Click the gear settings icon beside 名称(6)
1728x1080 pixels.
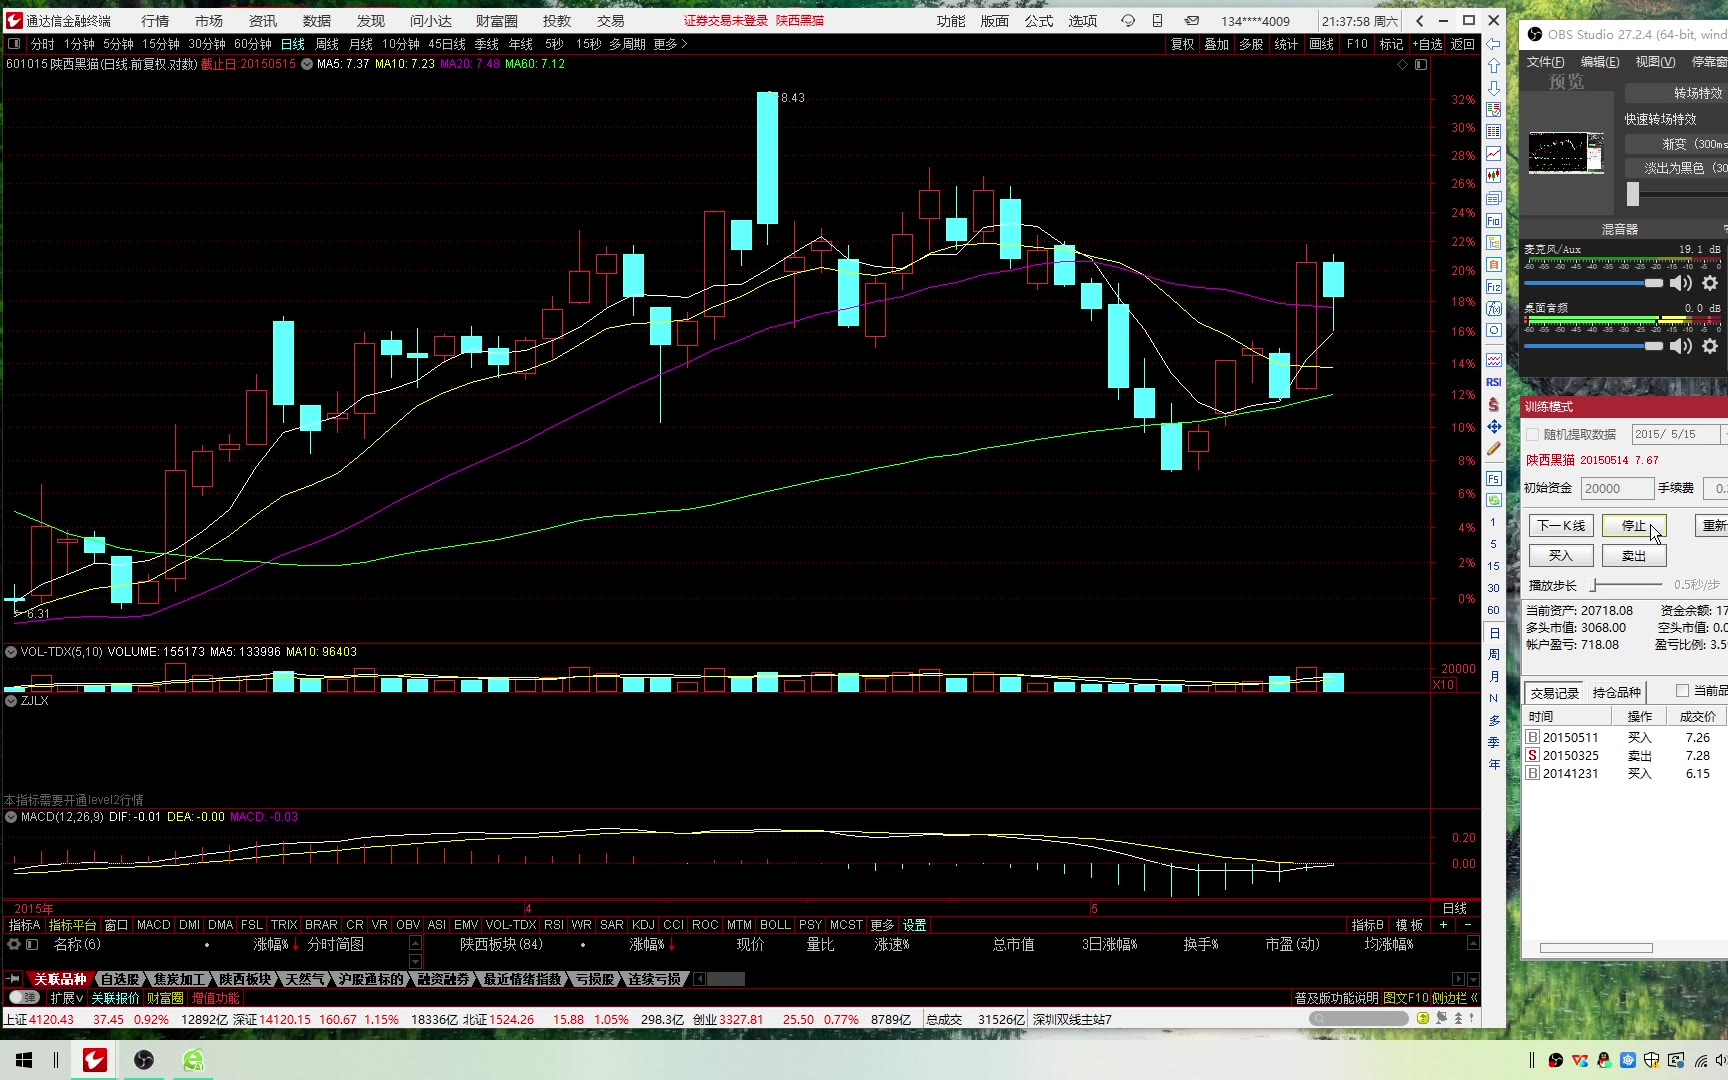point(14,944)
